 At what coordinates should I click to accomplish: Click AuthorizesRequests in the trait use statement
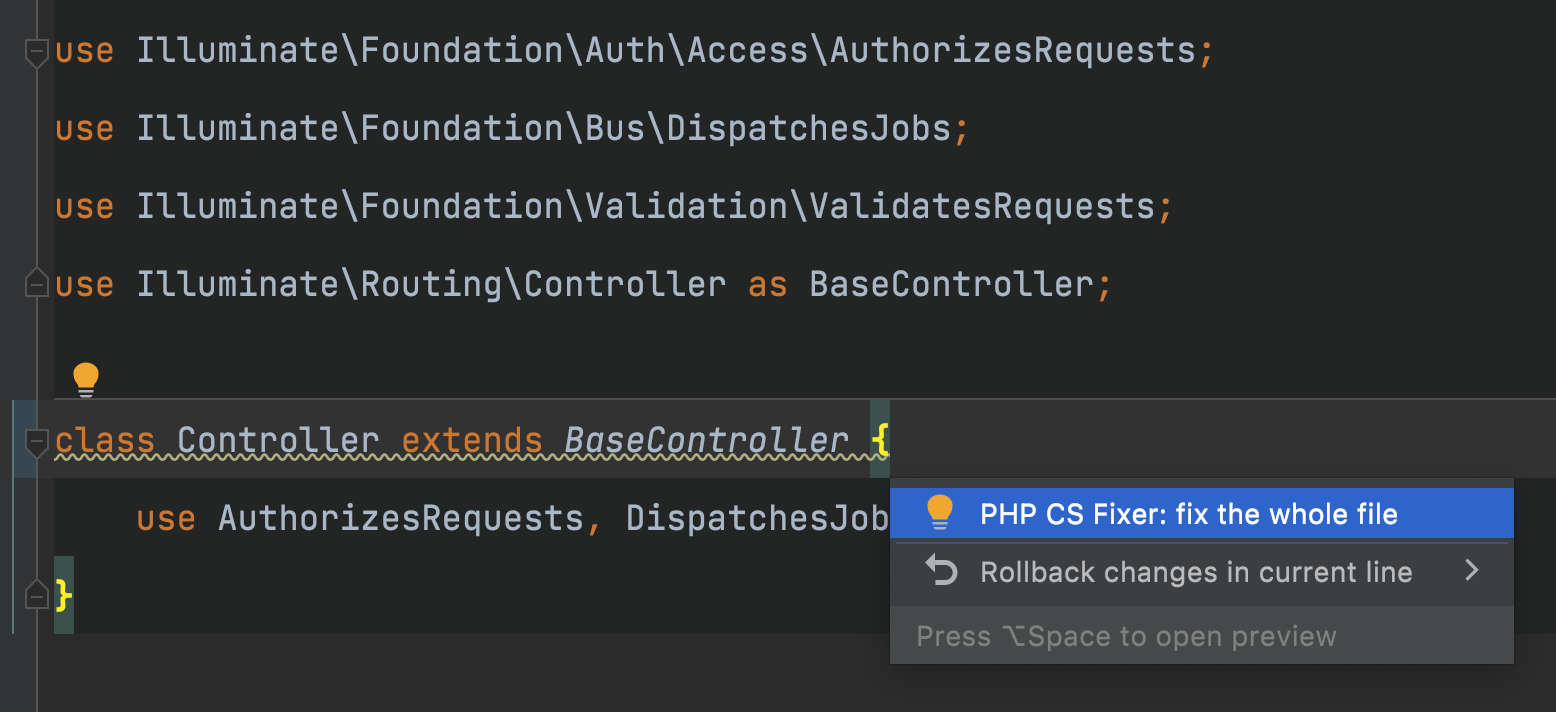401,518
